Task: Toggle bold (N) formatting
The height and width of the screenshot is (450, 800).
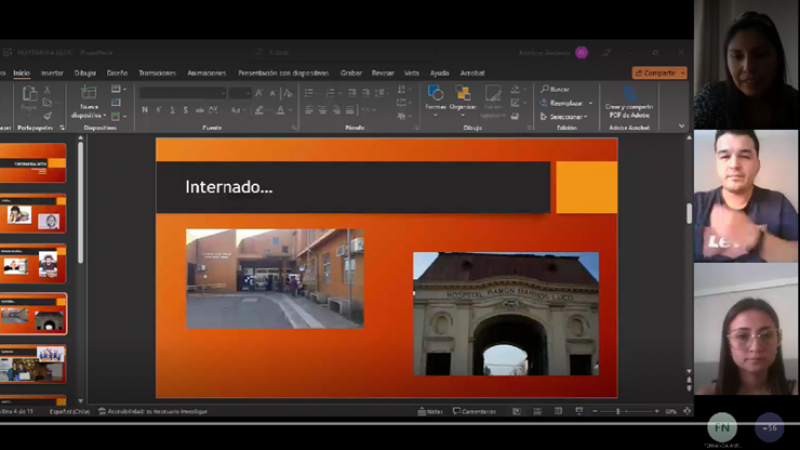Action: click(x=145, y=110)
